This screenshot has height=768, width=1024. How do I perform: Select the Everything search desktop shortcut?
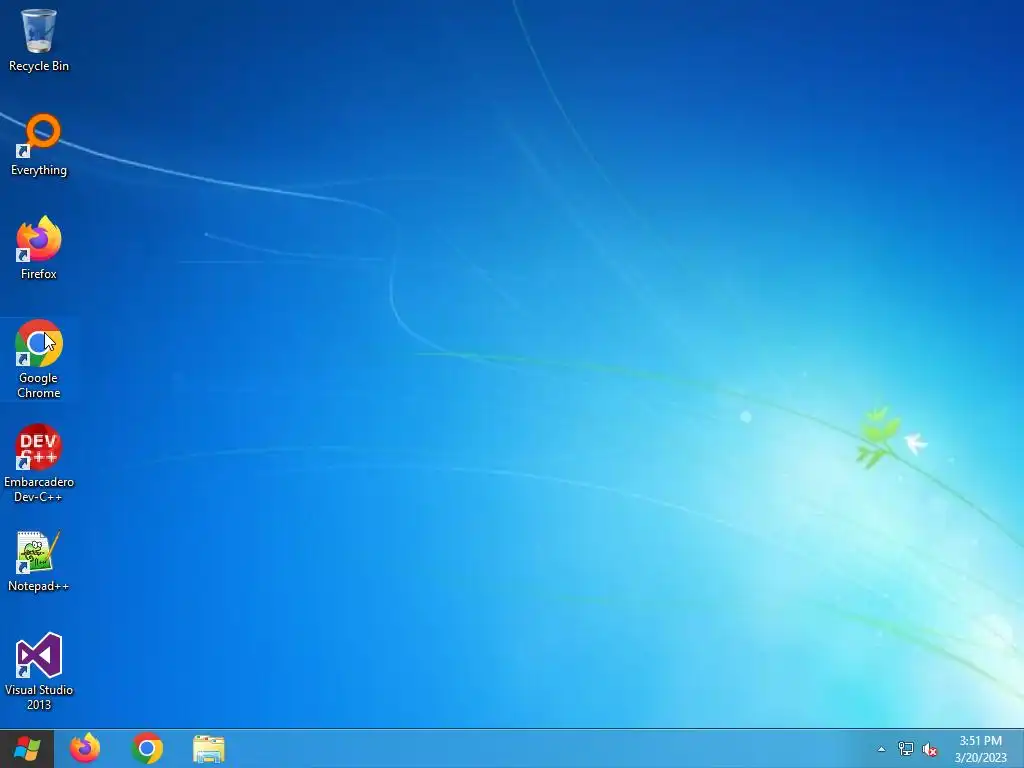click(39, 145)
